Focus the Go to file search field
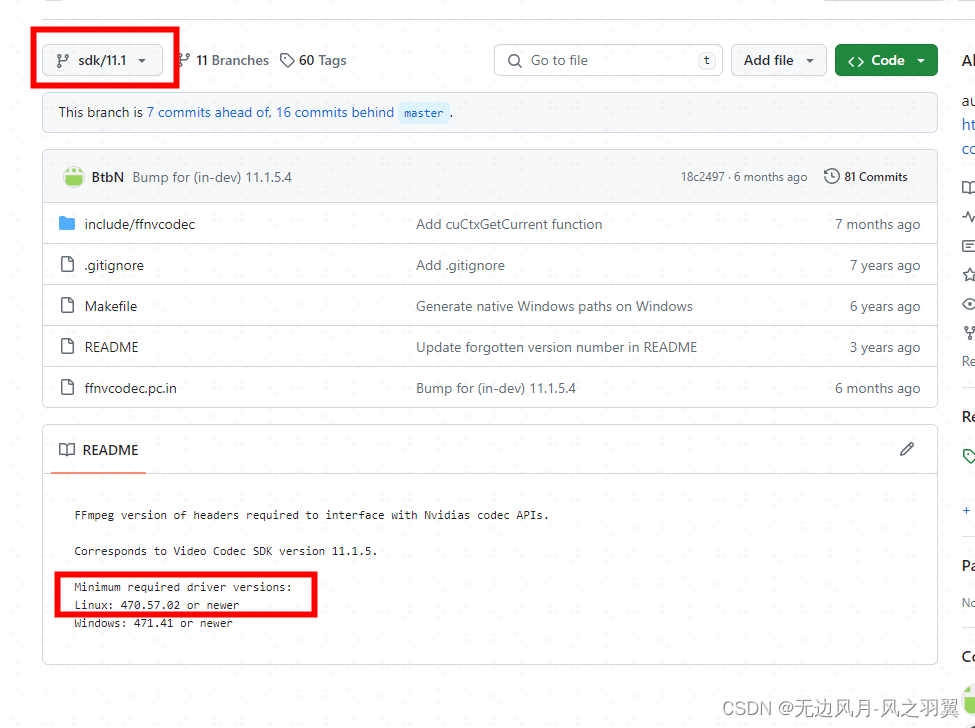The image size is (975, 728). point(608,60)
